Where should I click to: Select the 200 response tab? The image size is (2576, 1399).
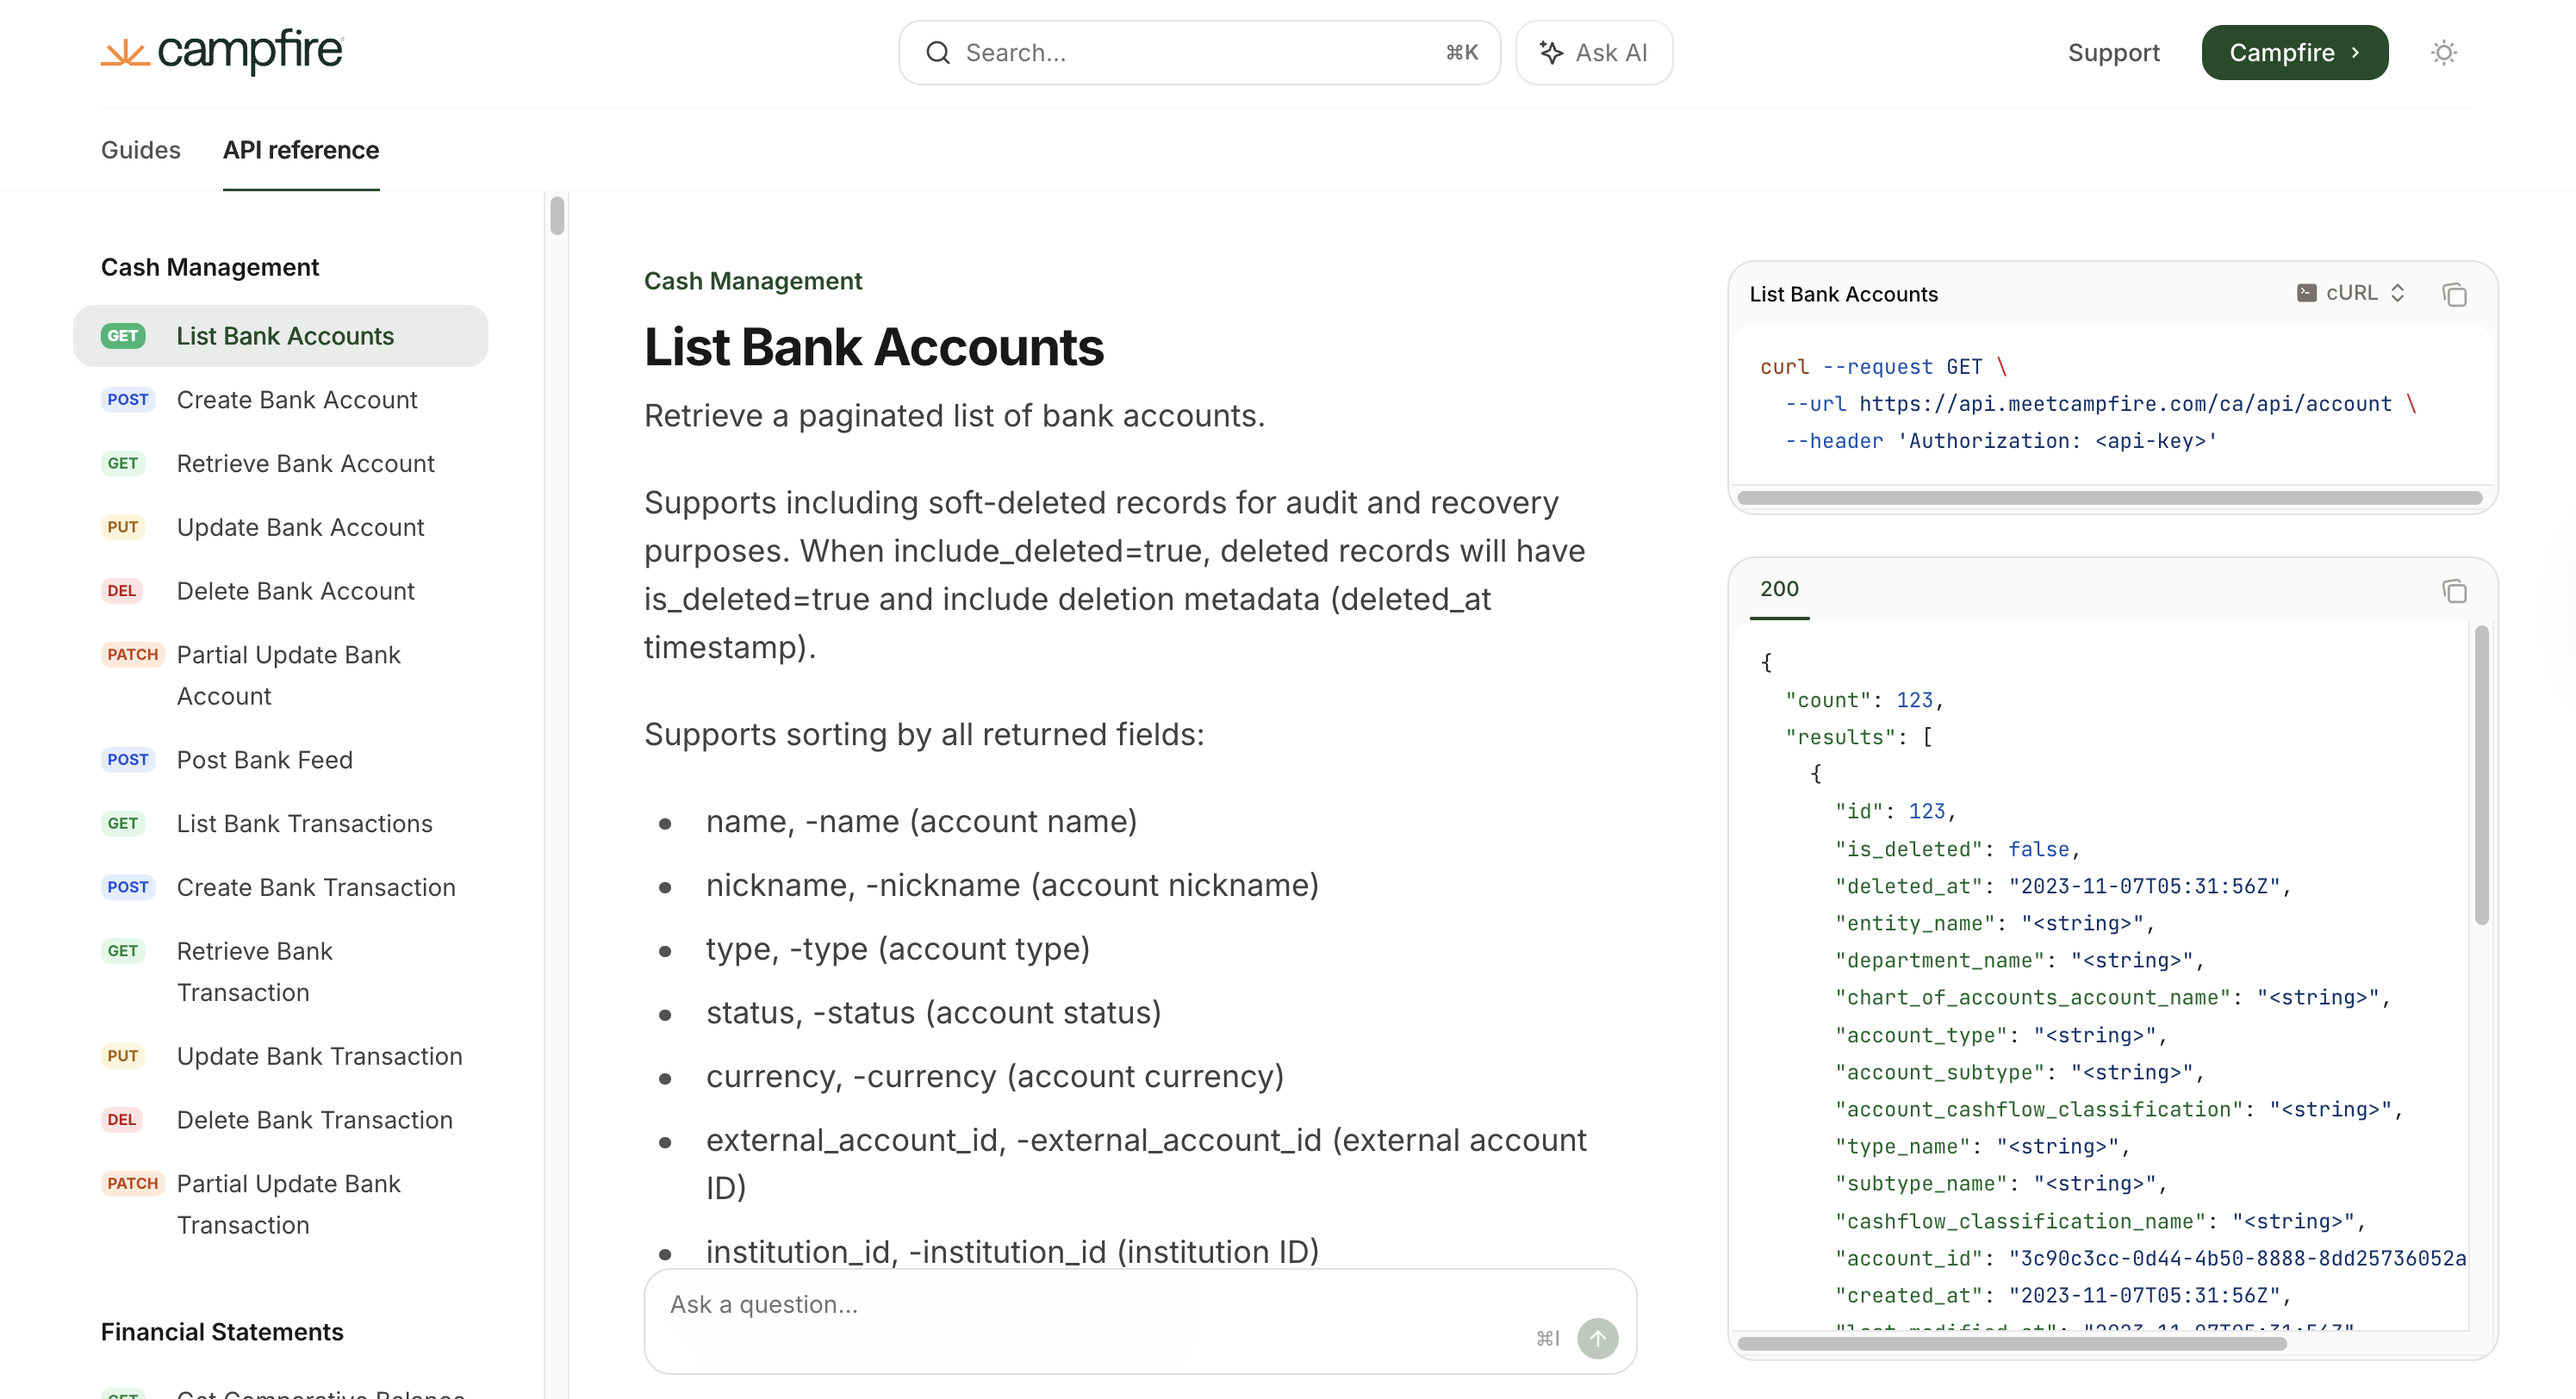pos(1779,589)
